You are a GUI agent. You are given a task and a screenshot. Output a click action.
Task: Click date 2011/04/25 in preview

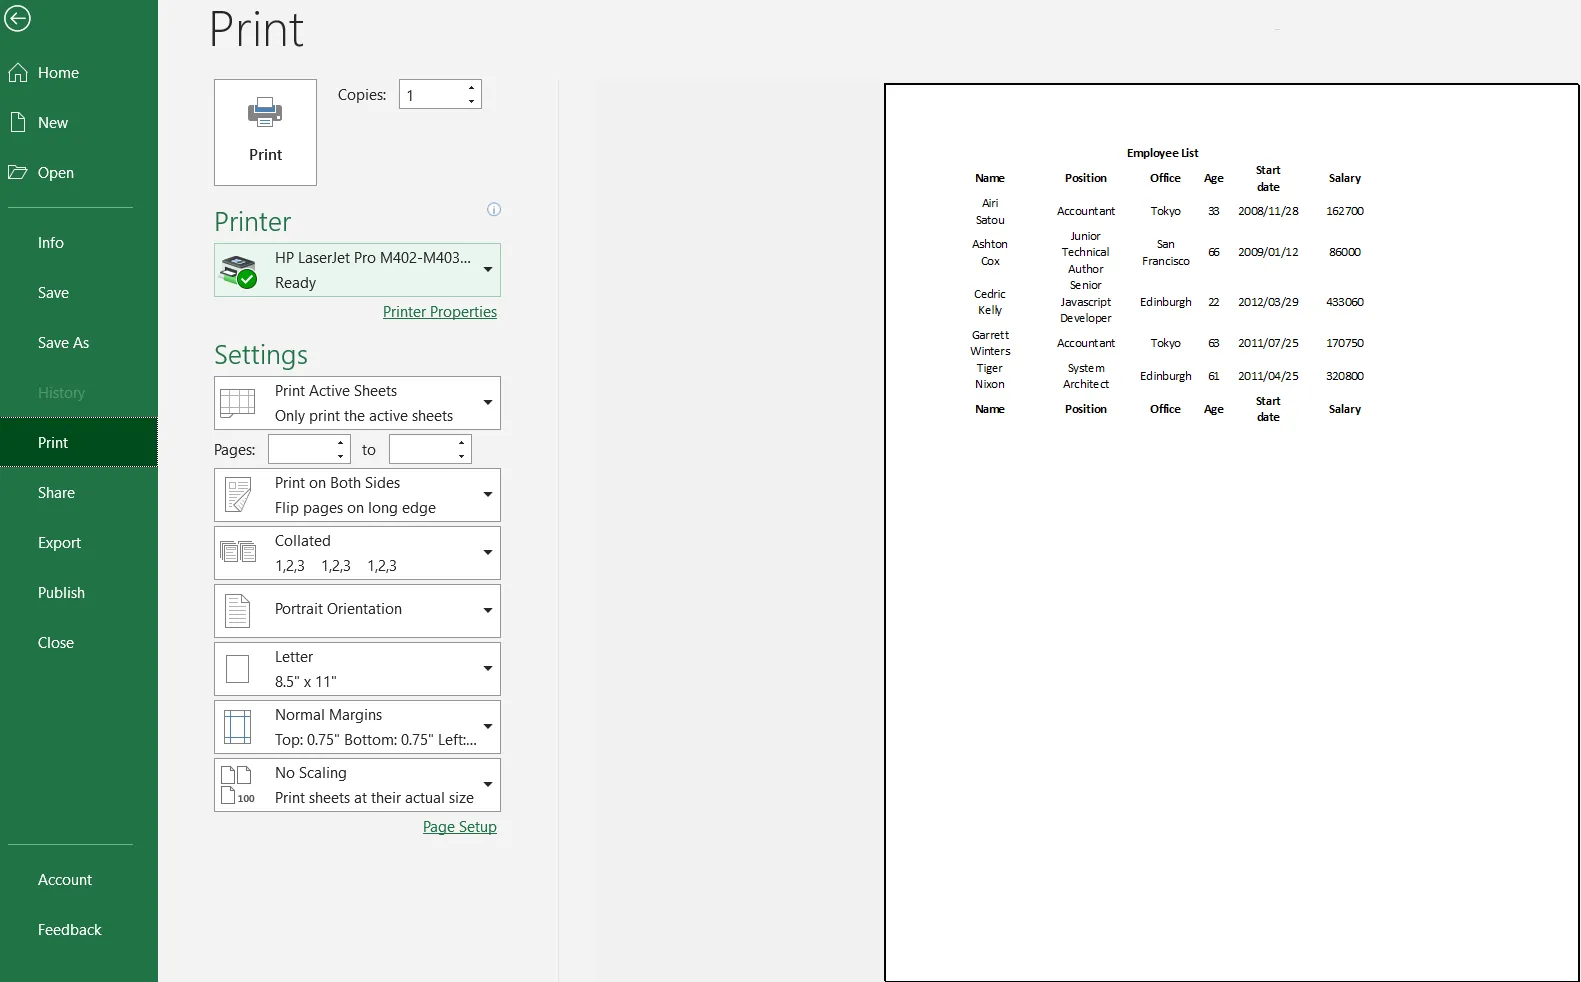coord(1268,376)
